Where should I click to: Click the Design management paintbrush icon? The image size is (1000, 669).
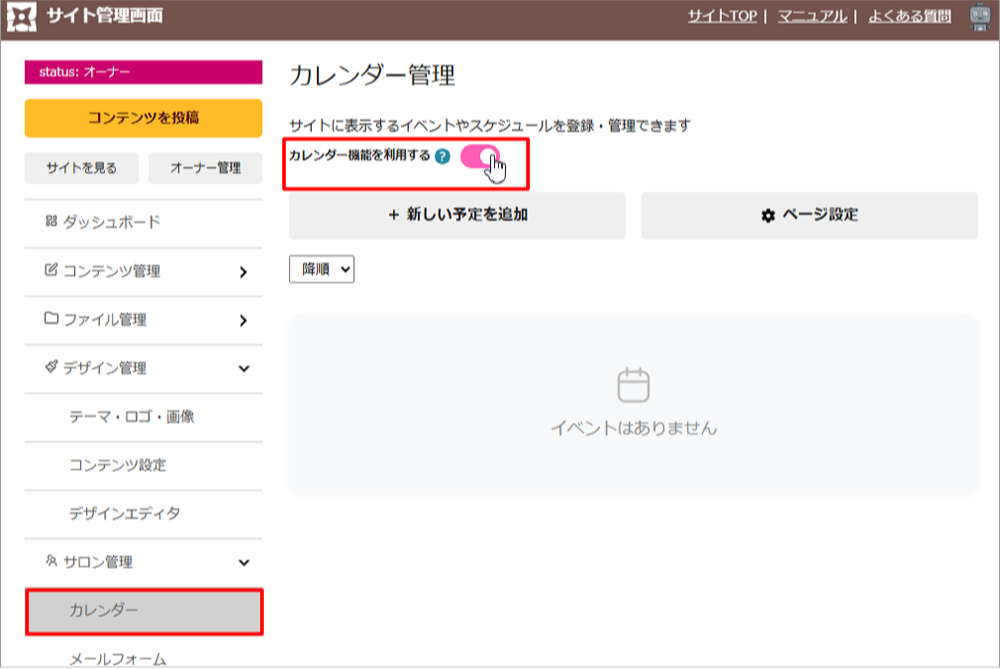click(52, 368)
